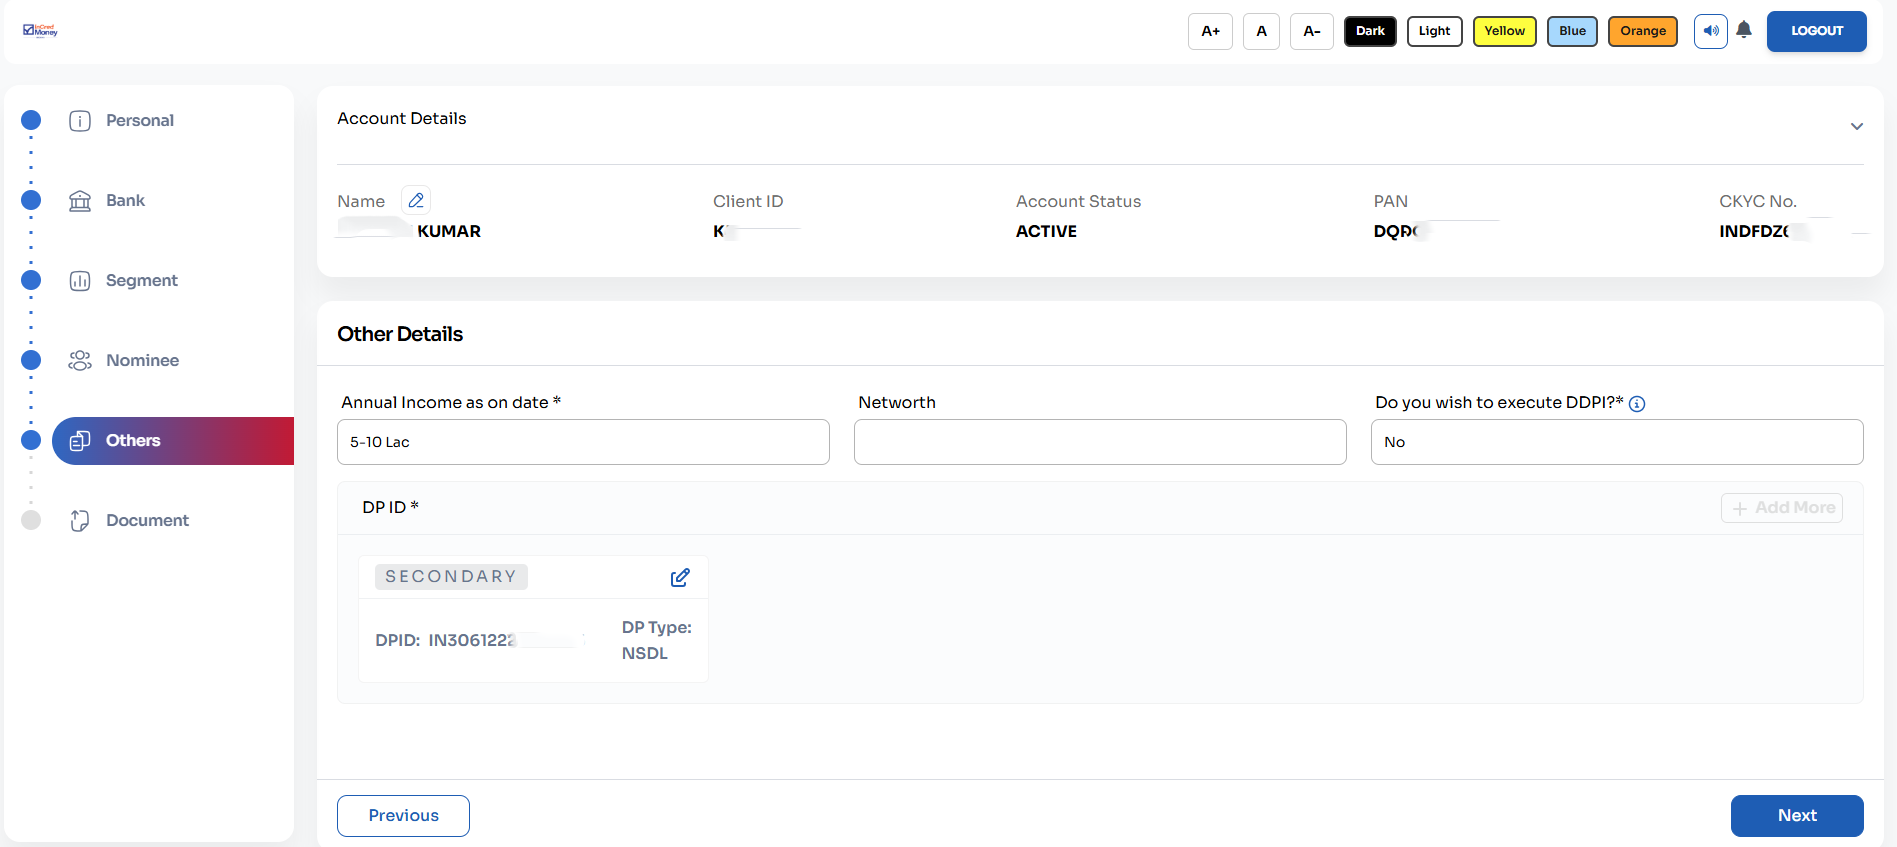
Task: Decrease font size with A-
Action: [x=1312, y=31]
